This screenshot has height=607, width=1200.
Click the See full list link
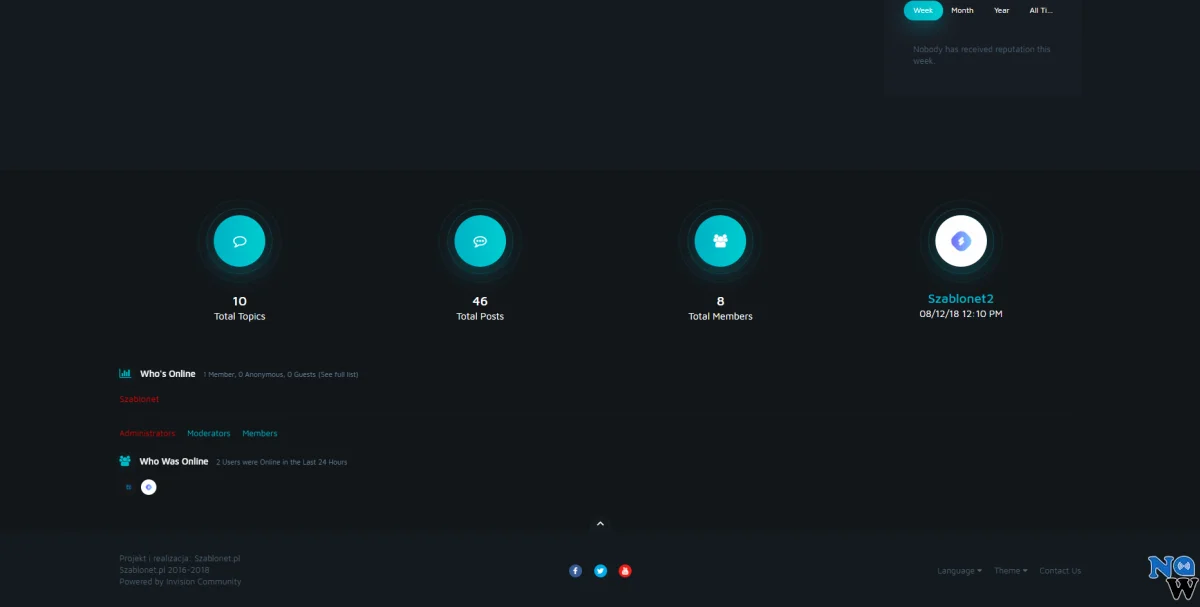(x=337, y=375)
